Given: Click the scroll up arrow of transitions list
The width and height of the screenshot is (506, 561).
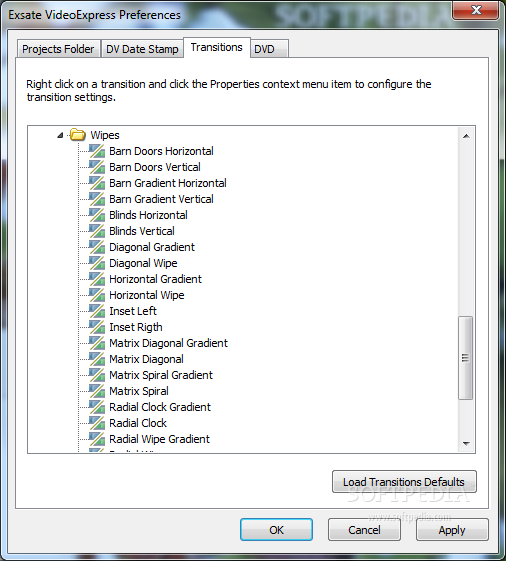Looking at the screenshot, I should pos(466,136).
